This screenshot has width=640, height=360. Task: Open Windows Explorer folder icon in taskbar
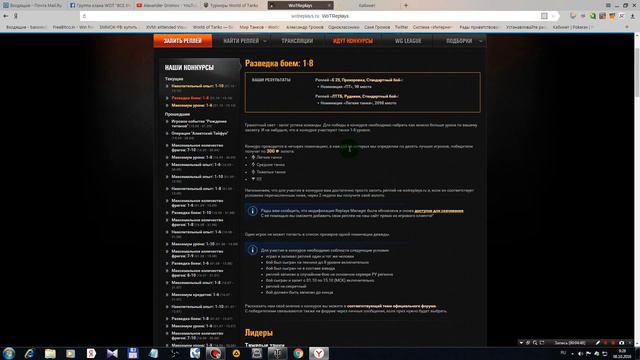(50, 353)
